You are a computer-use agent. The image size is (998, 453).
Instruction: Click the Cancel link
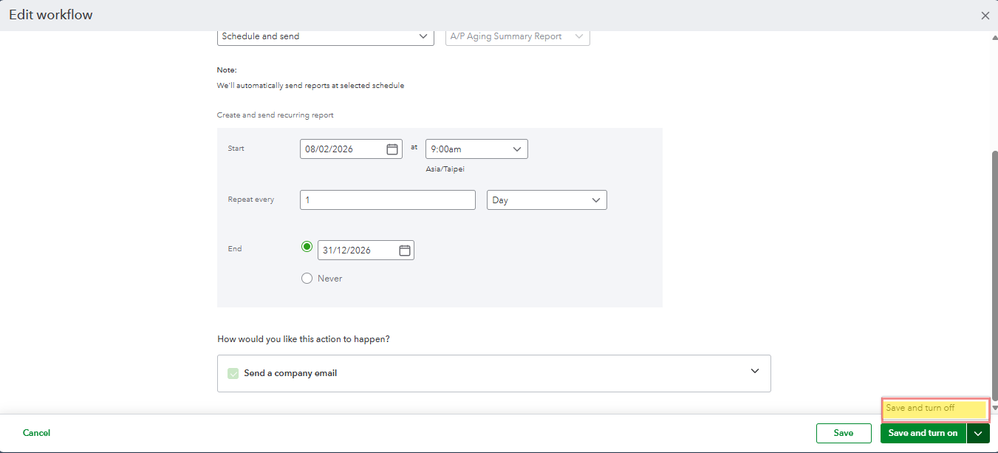point(36,433)
